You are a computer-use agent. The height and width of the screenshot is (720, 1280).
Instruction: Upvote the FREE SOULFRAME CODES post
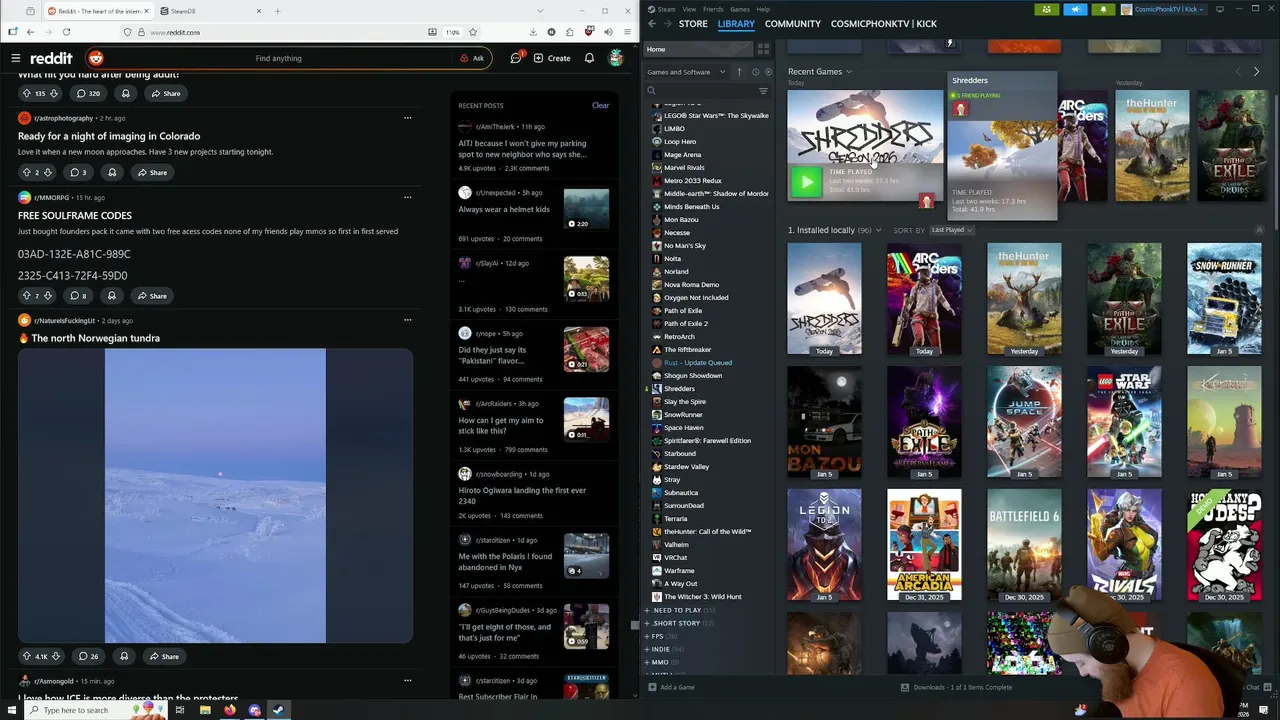[26, 295]
